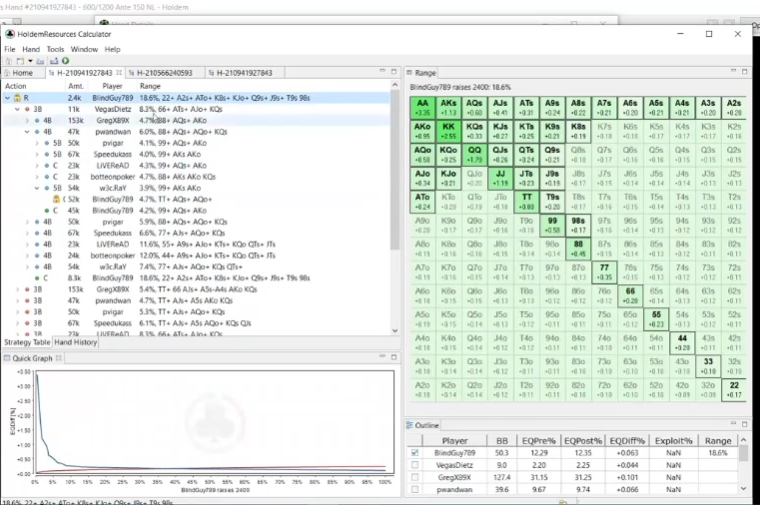Click the Quick Graph tab icon
This screenshot has height=505, width=760.
coord(7,358)
